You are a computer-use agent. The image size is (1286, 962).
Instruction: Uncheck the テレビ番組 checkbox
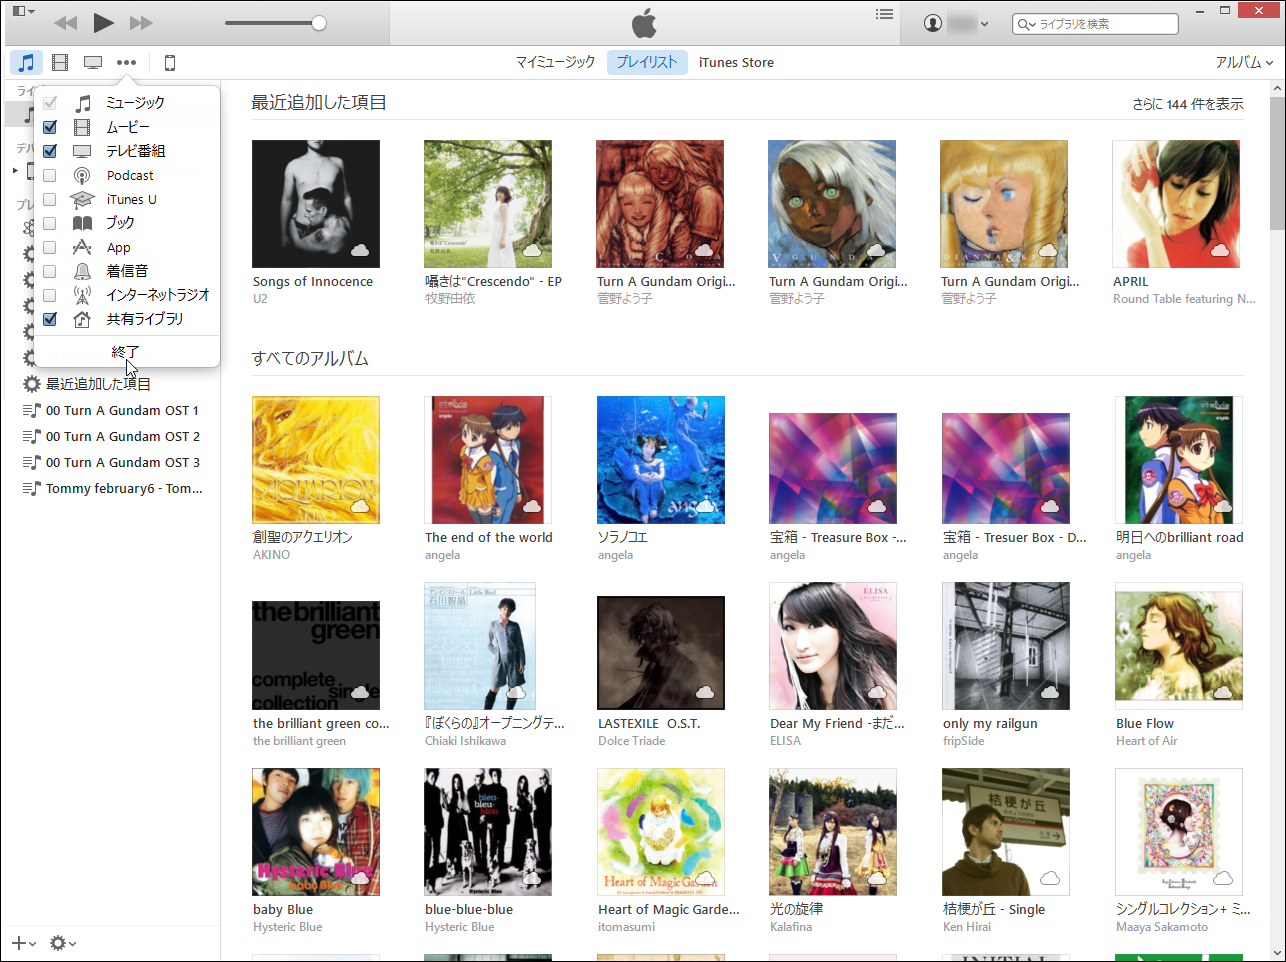click(50, 151)
